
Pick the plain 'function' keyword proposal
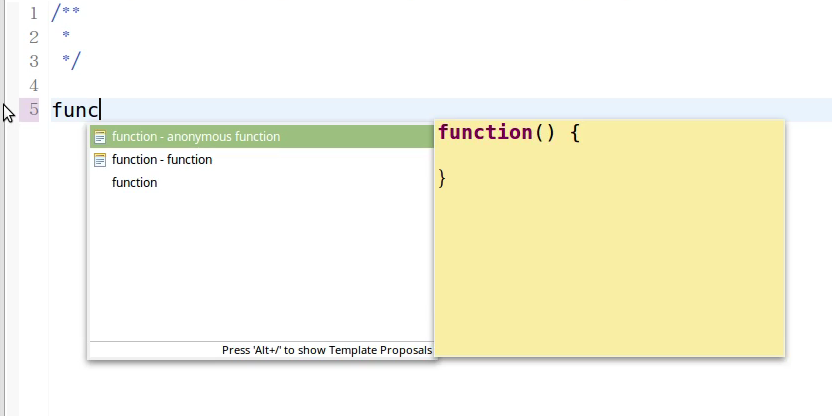pyautogui.click(x=134, y=183)
